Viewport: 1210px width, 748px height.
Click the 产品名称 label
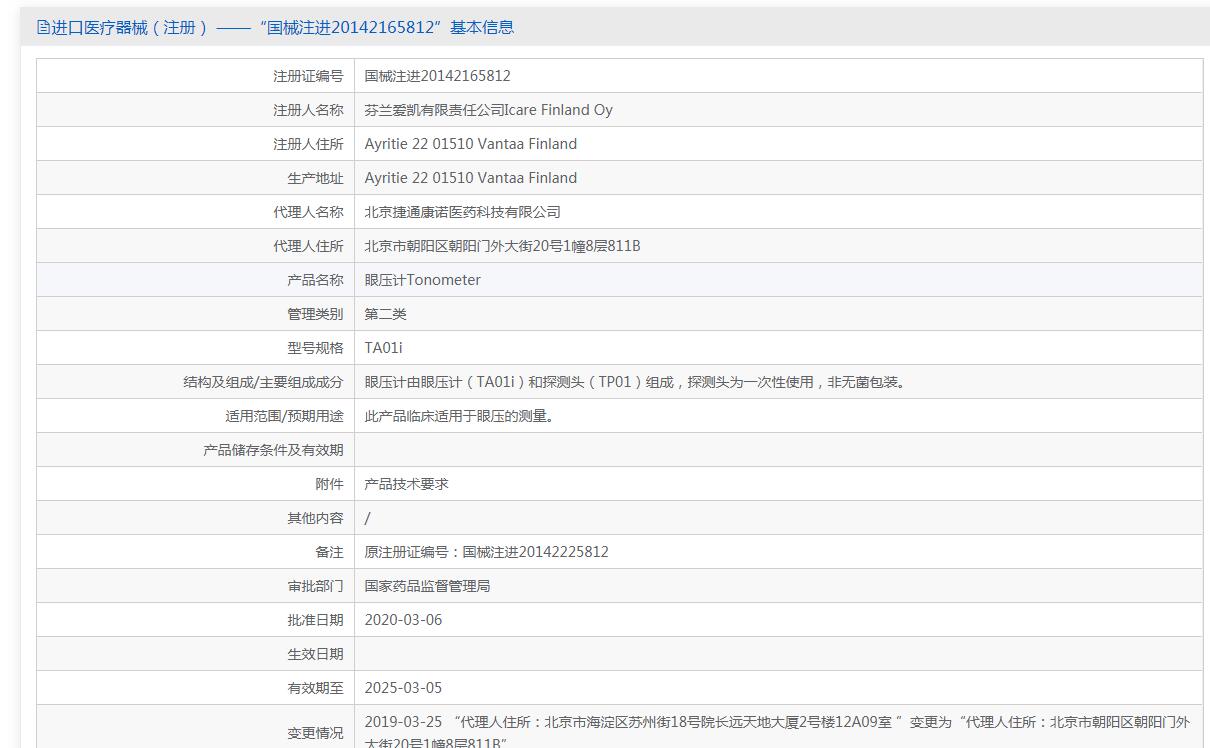315,280
